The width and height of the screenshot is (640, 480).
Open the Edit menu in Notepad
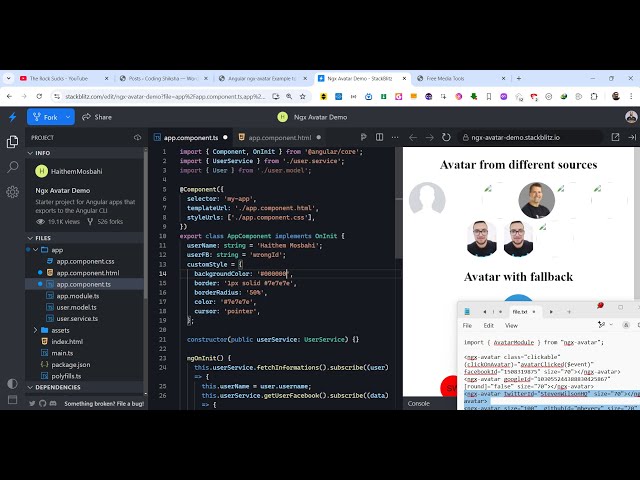pyautogui.click(x=488, y=325)
